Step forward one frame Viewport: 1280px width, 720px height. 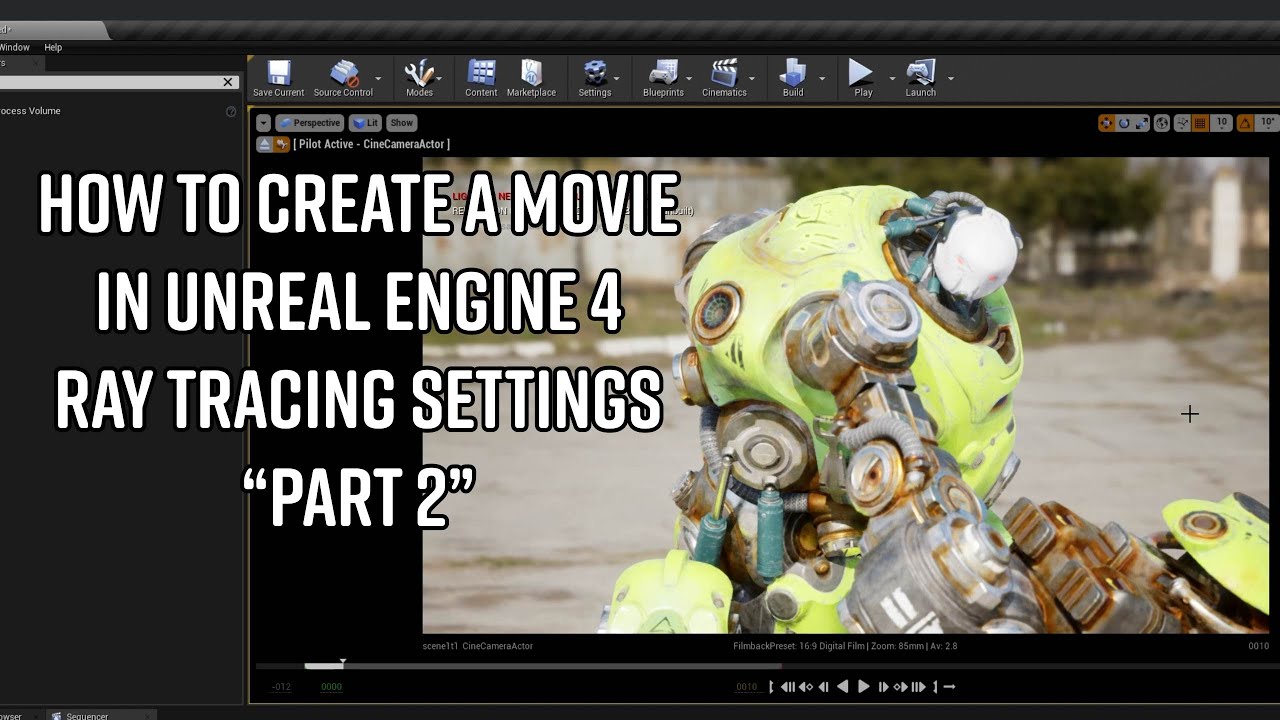pos(883,687)
